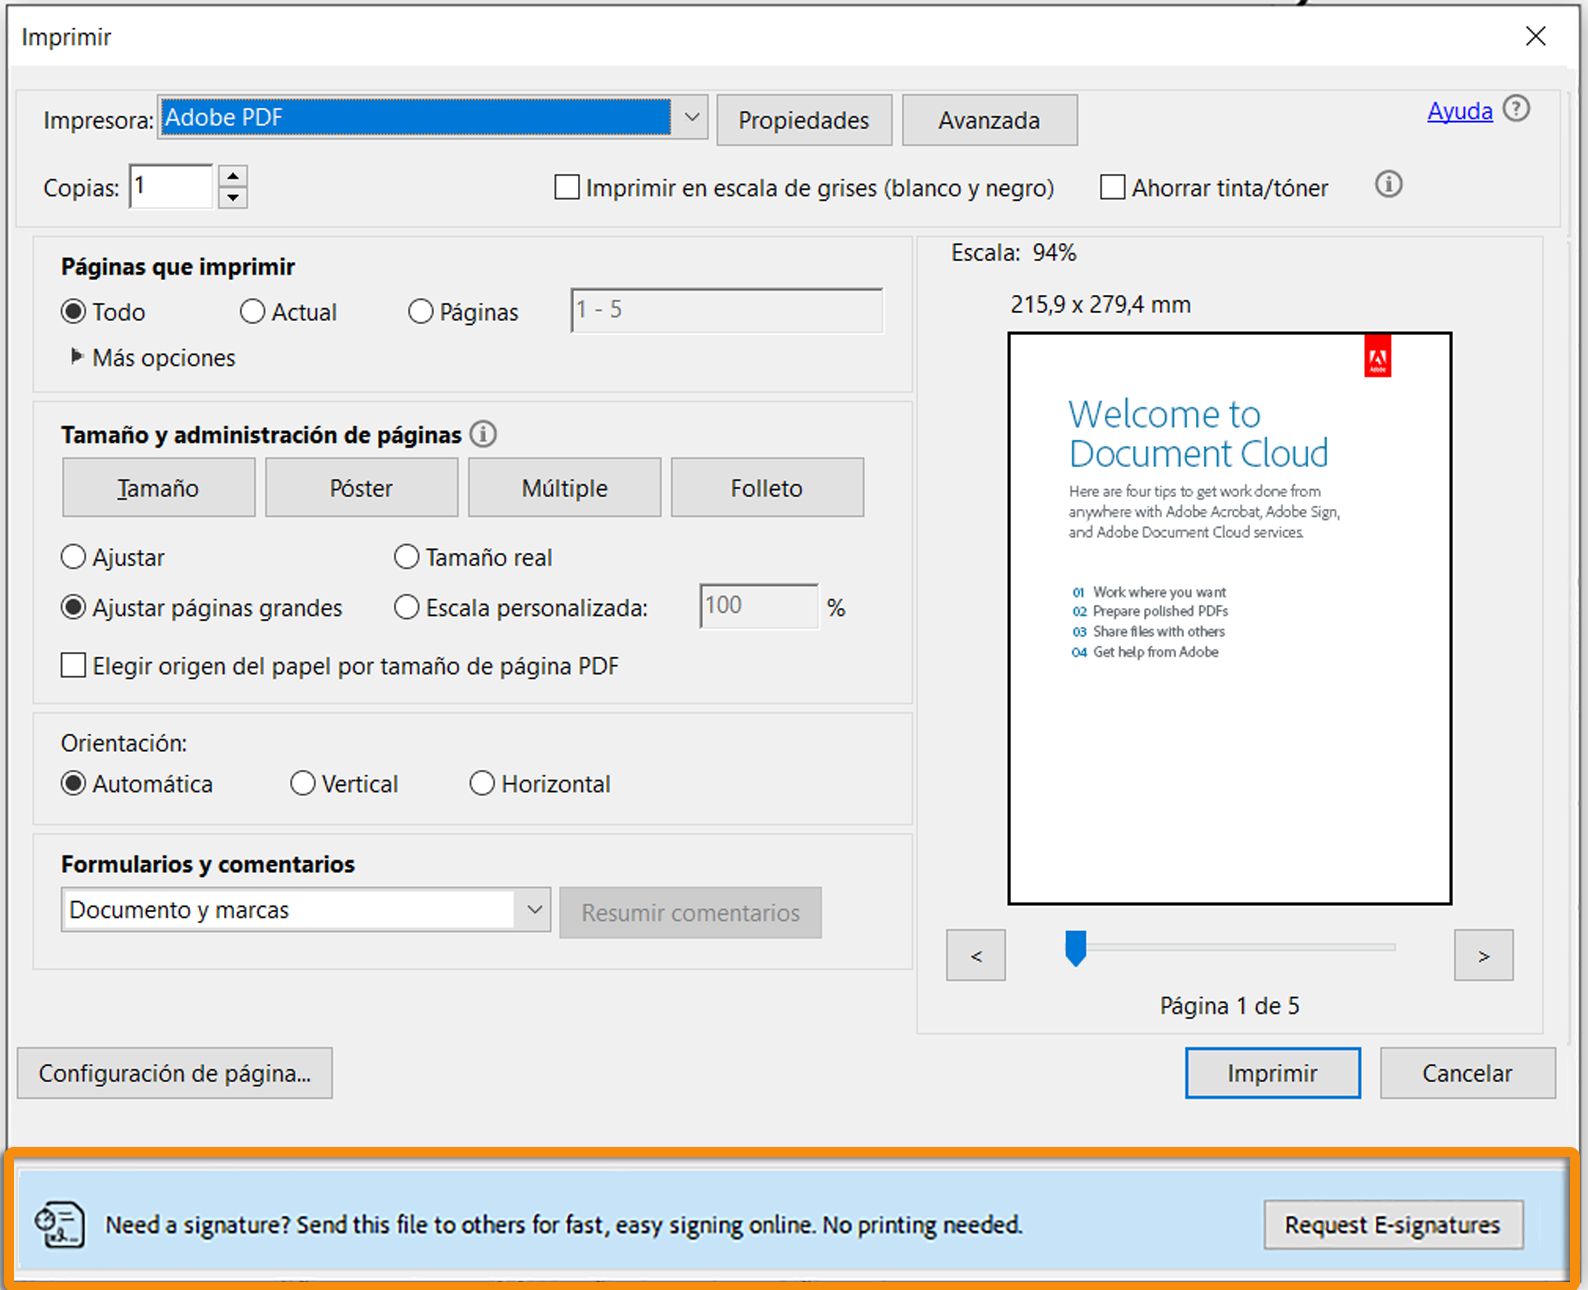Check Elegir origen del papel checkbox
The height and width of the screenshot is (1290, 1588).
73,666
